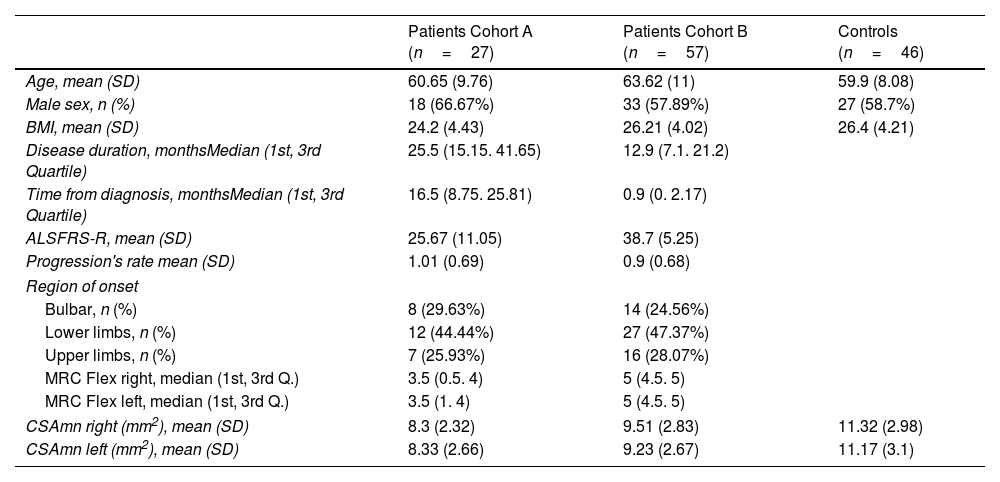The width and height of the screenshot is (1000, 482).
Task: Click the CSAmn left row label
Action: pos(122,450)
